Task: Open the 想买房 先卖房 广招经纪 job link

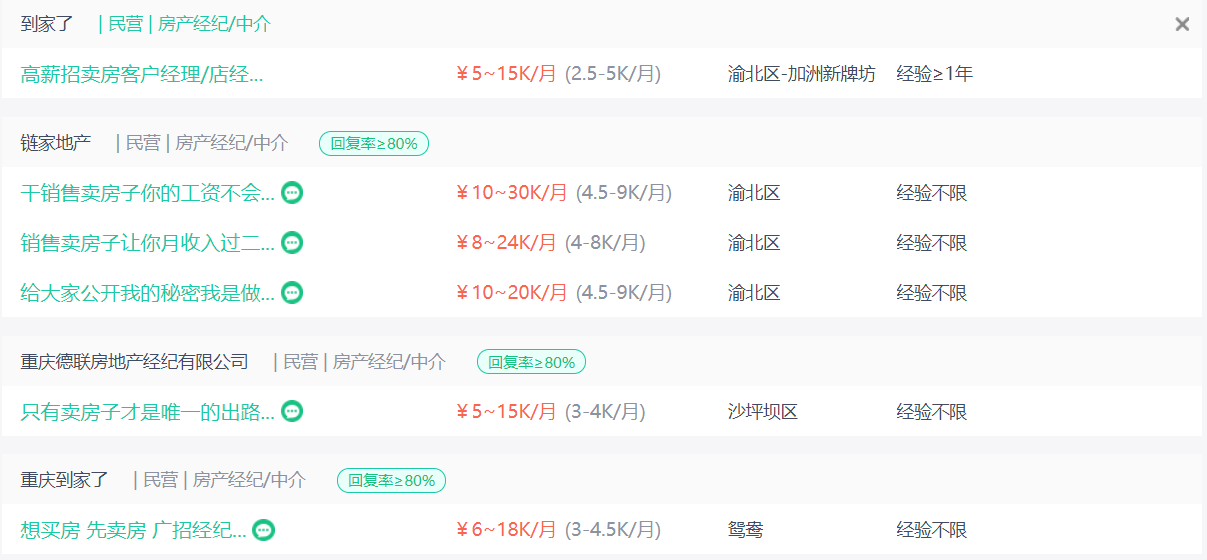Action: click(133, 530)
